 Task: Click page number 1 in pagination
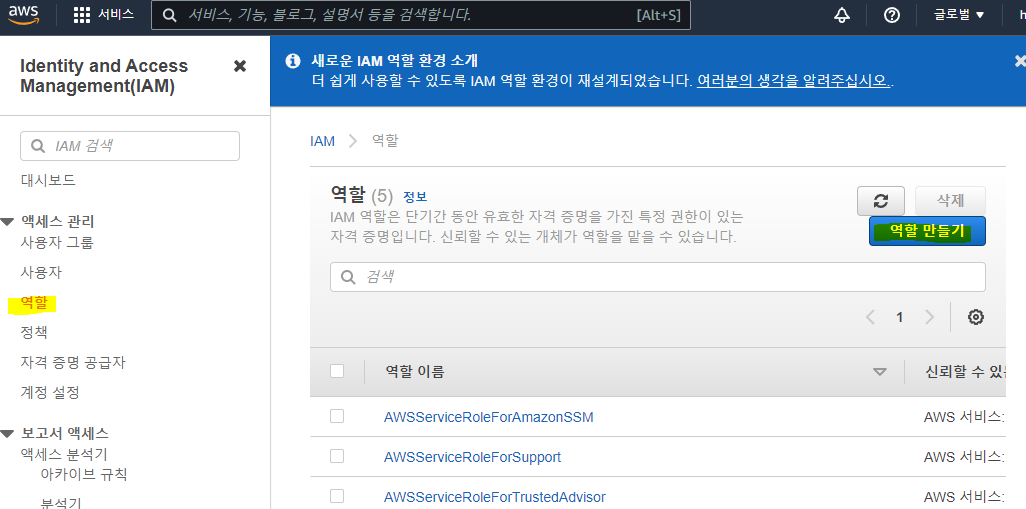point(900,317)
